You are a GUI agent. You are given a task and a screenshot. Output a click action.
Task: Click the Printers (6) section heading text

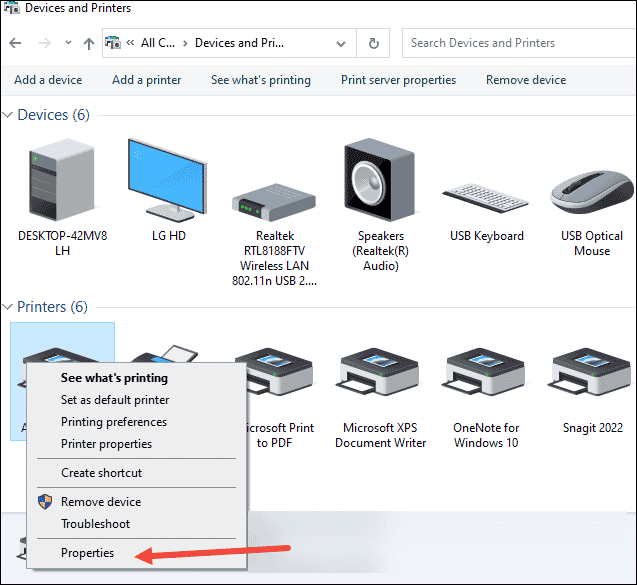pos(52,307)
